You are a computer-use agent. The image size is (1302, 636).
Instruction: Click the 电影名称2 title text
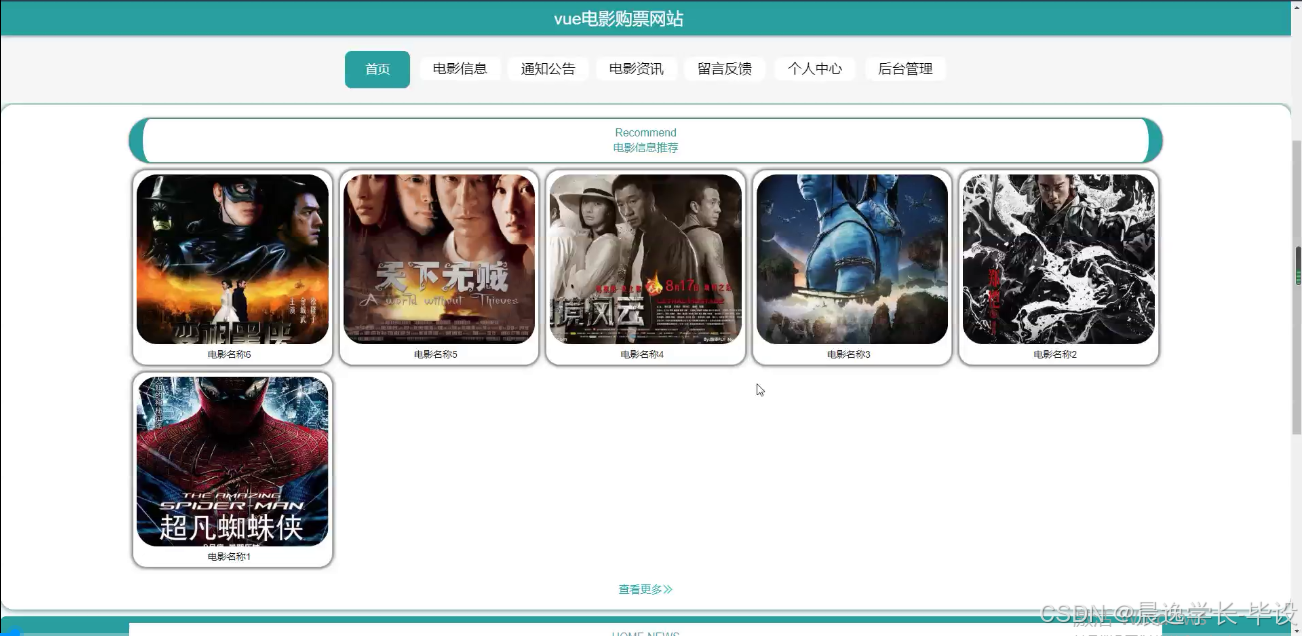click(1055, 355)
